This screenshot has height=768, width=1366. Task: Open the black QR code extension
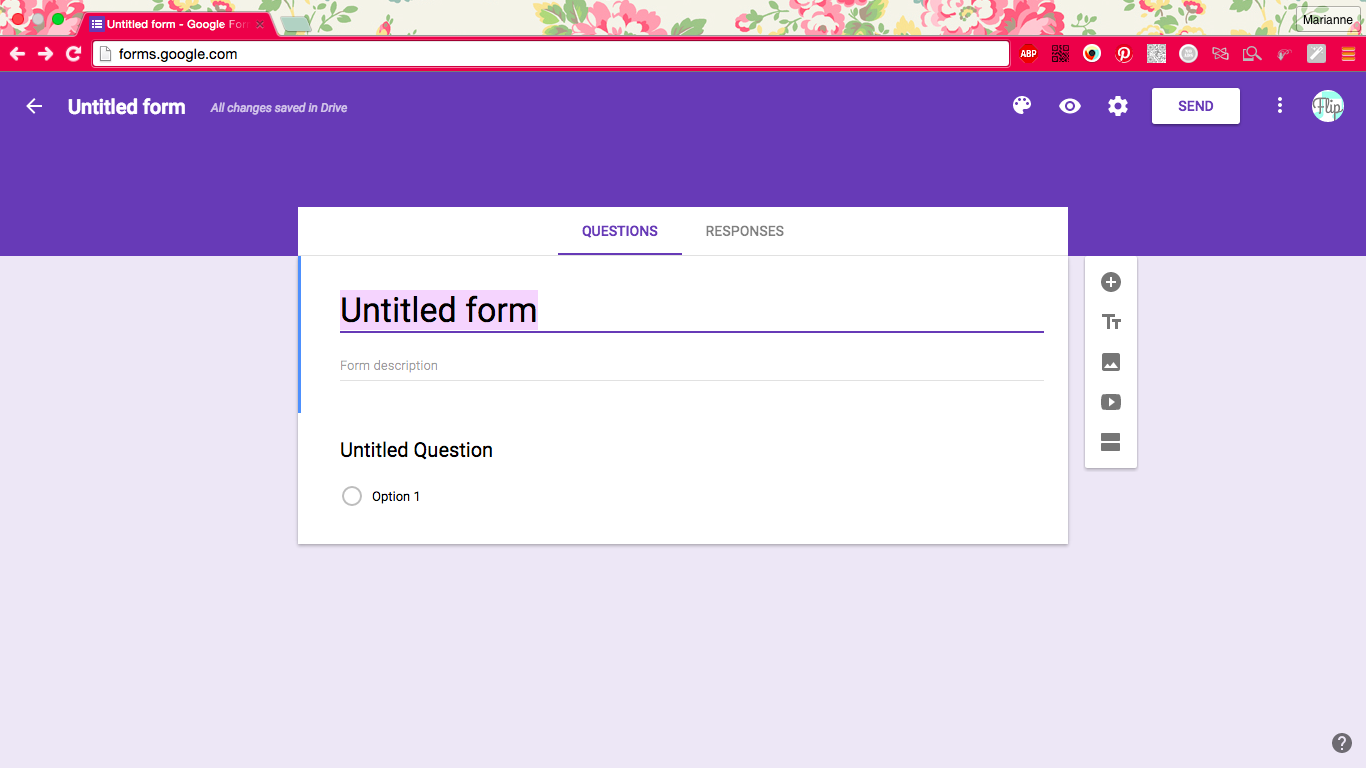[1061, 54]
